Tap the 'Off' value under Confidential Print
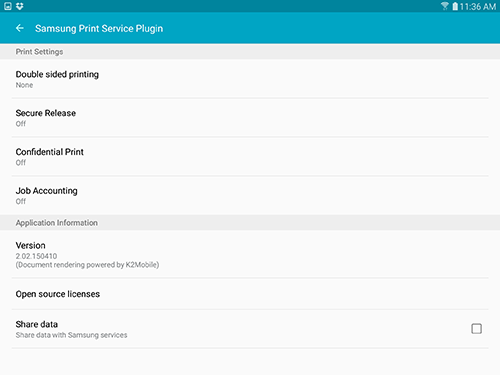 click(21, 163)
